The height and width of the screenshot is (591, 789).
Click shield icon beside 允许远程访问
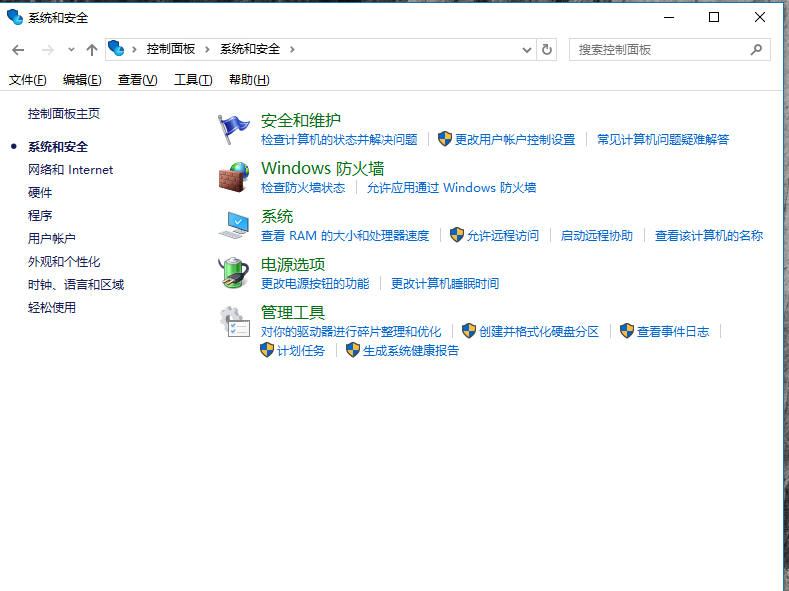457,234
